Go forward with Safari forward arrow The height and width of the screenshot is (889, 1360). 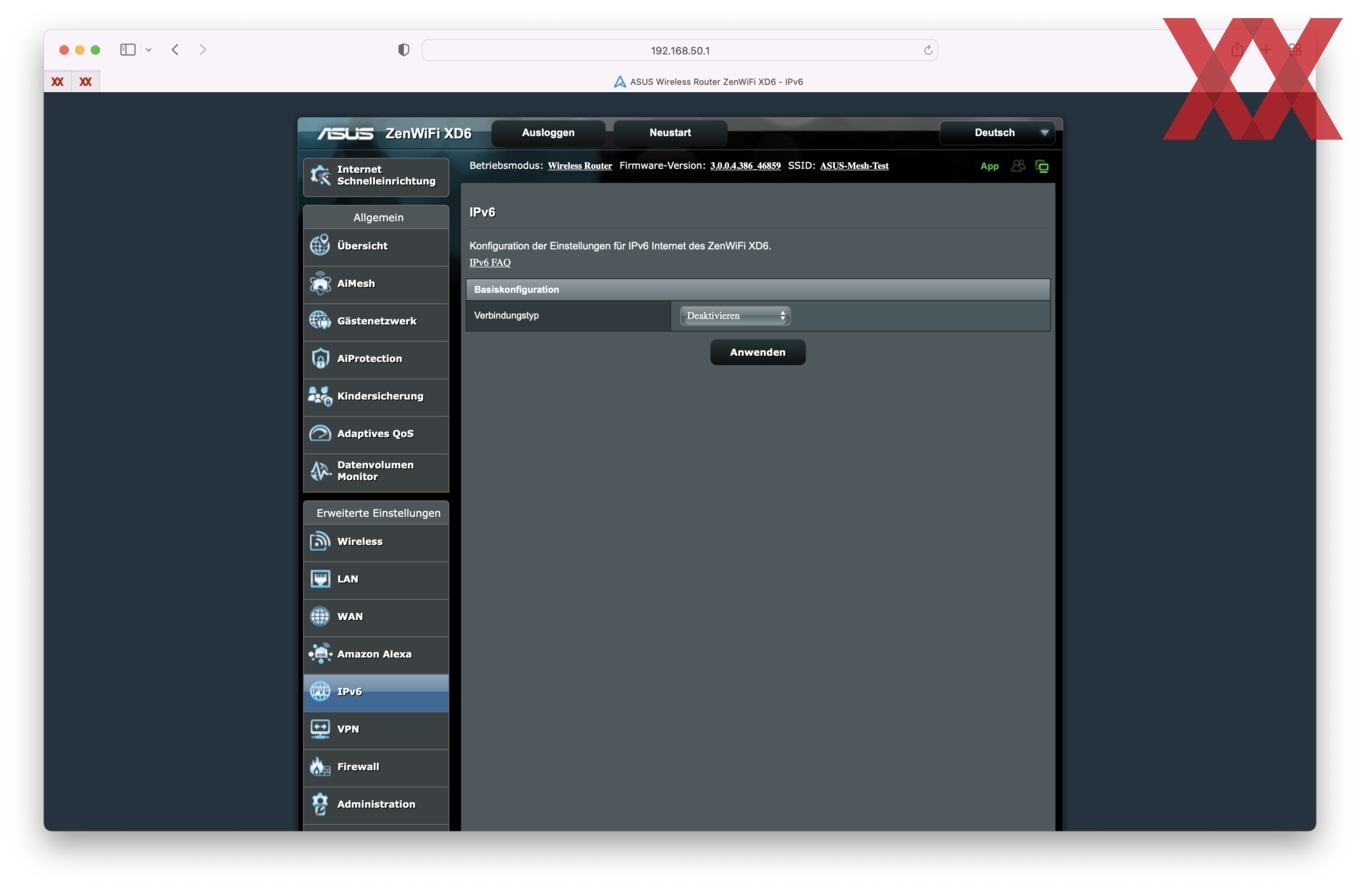pyautogui.click(x=203, y=49)
